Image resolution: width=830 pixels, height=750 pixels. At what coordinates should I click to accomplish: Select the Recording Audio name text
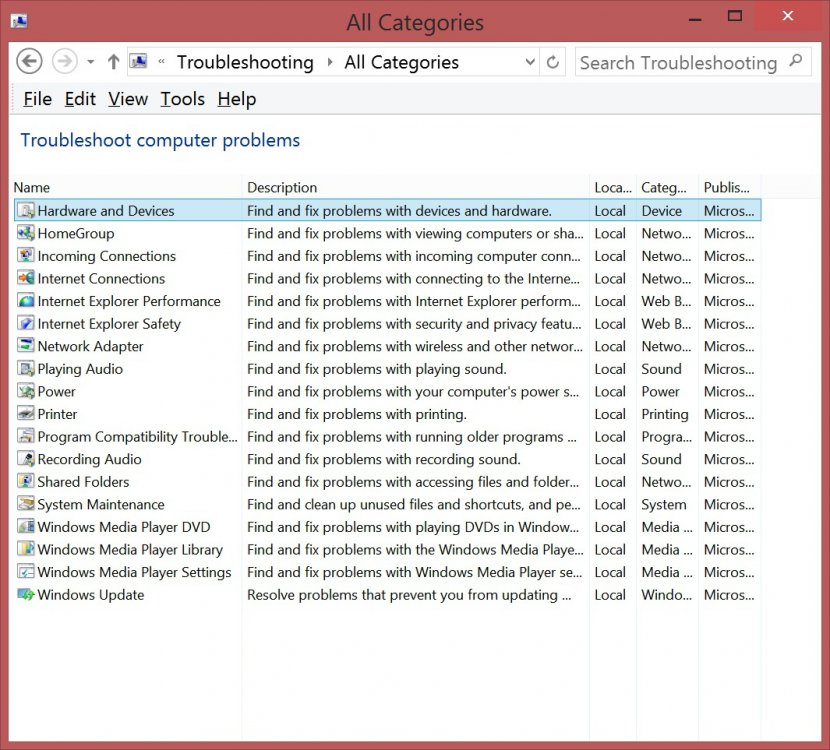pos(89,459)
